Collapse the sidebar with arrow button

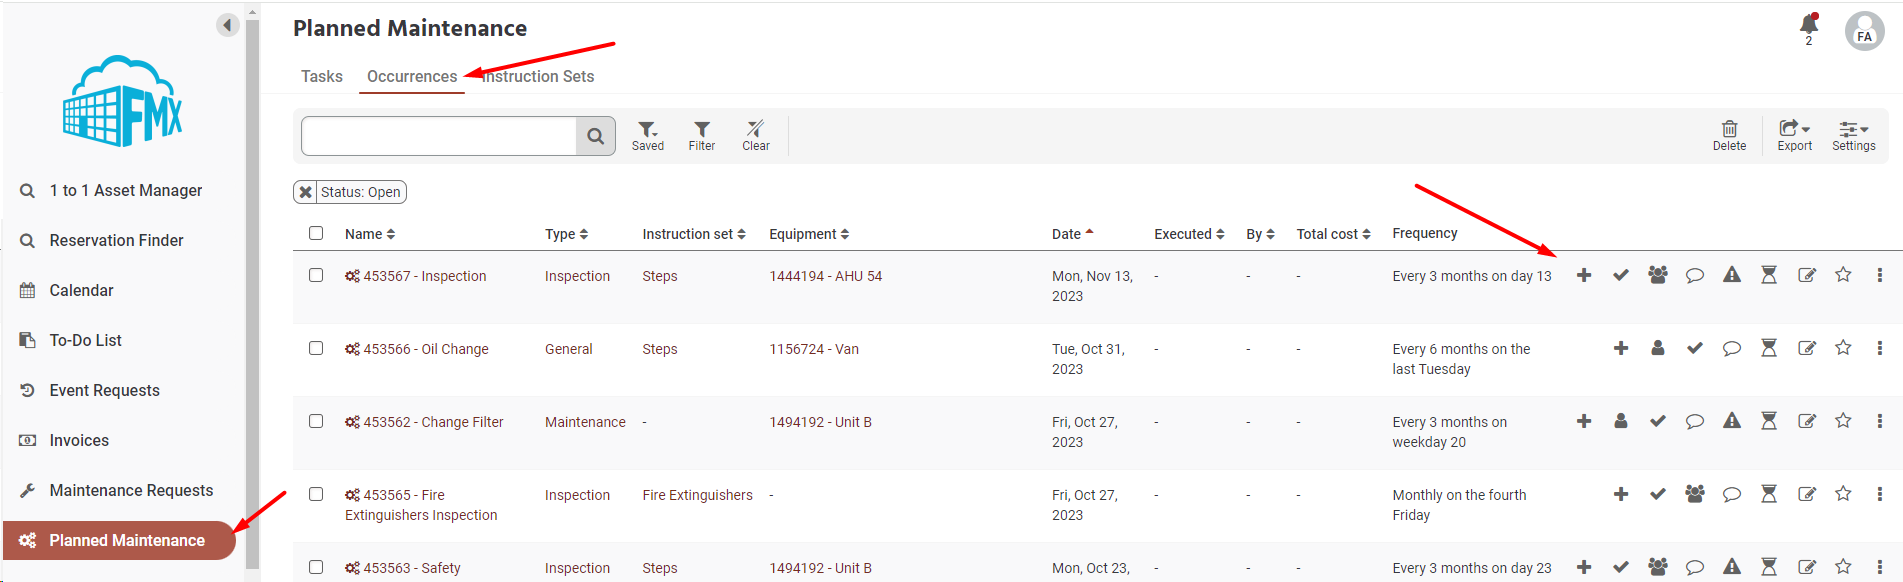(x=227, y=25)
